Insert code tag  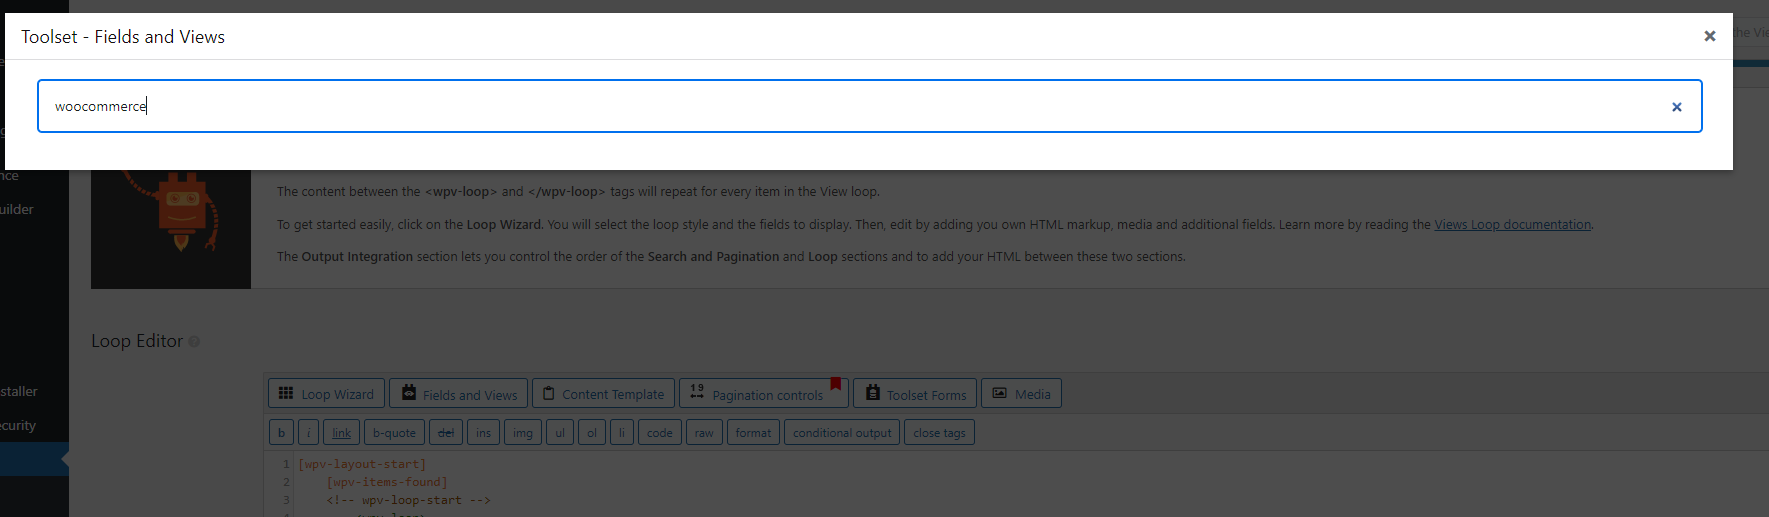[660, 432]
